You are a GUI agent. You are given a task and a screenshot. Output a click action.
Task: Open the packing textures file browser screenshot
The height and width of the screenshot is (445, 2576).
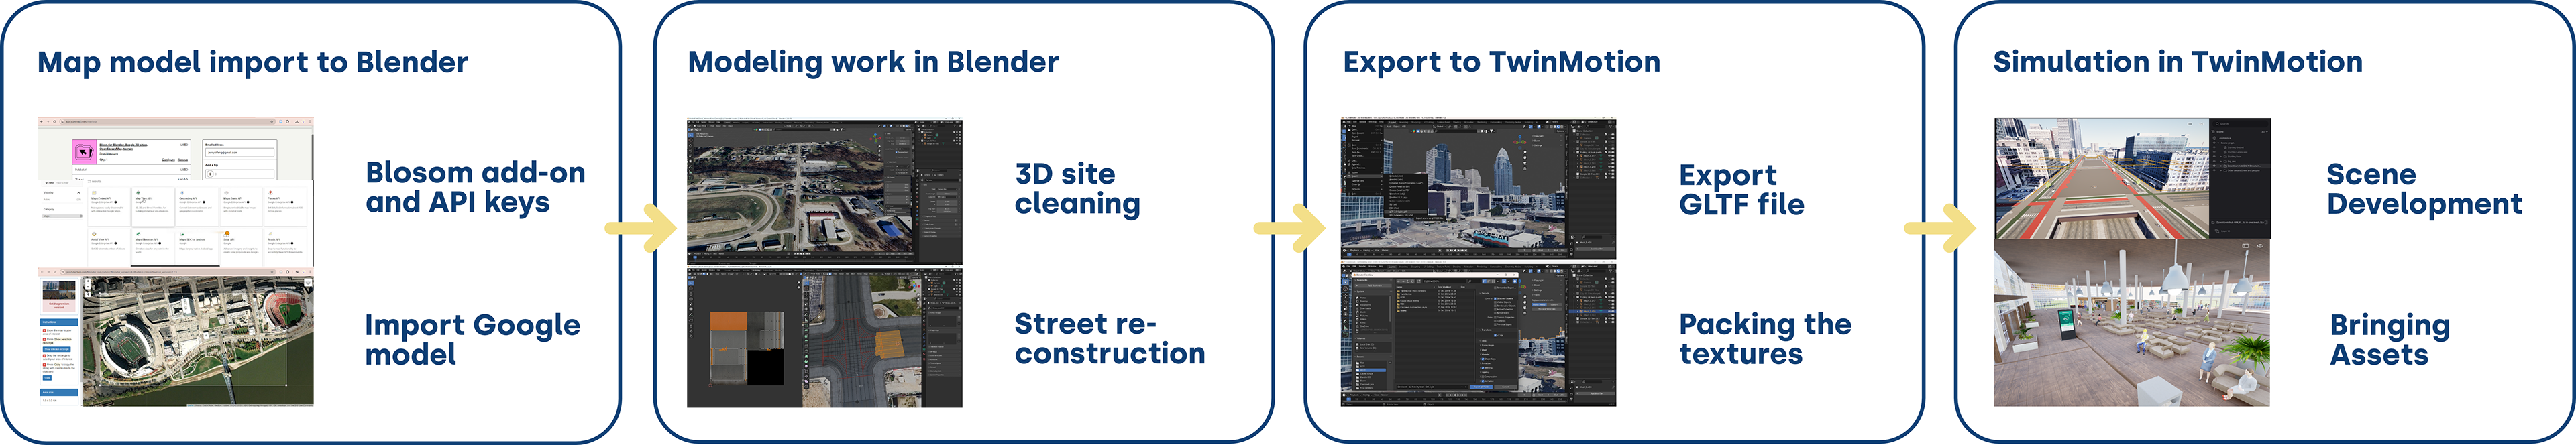pyautogui.click(x=1478, y=334)
